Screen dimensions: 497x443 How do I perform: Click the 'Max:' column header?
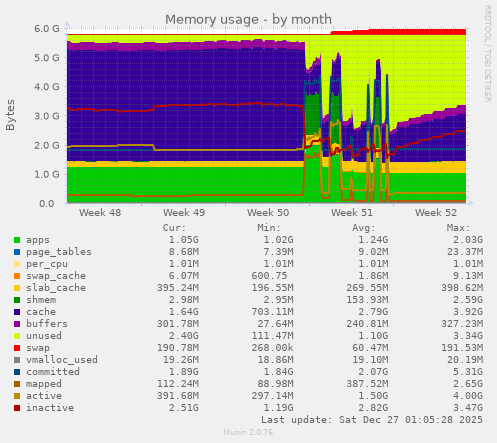point(458,228)
